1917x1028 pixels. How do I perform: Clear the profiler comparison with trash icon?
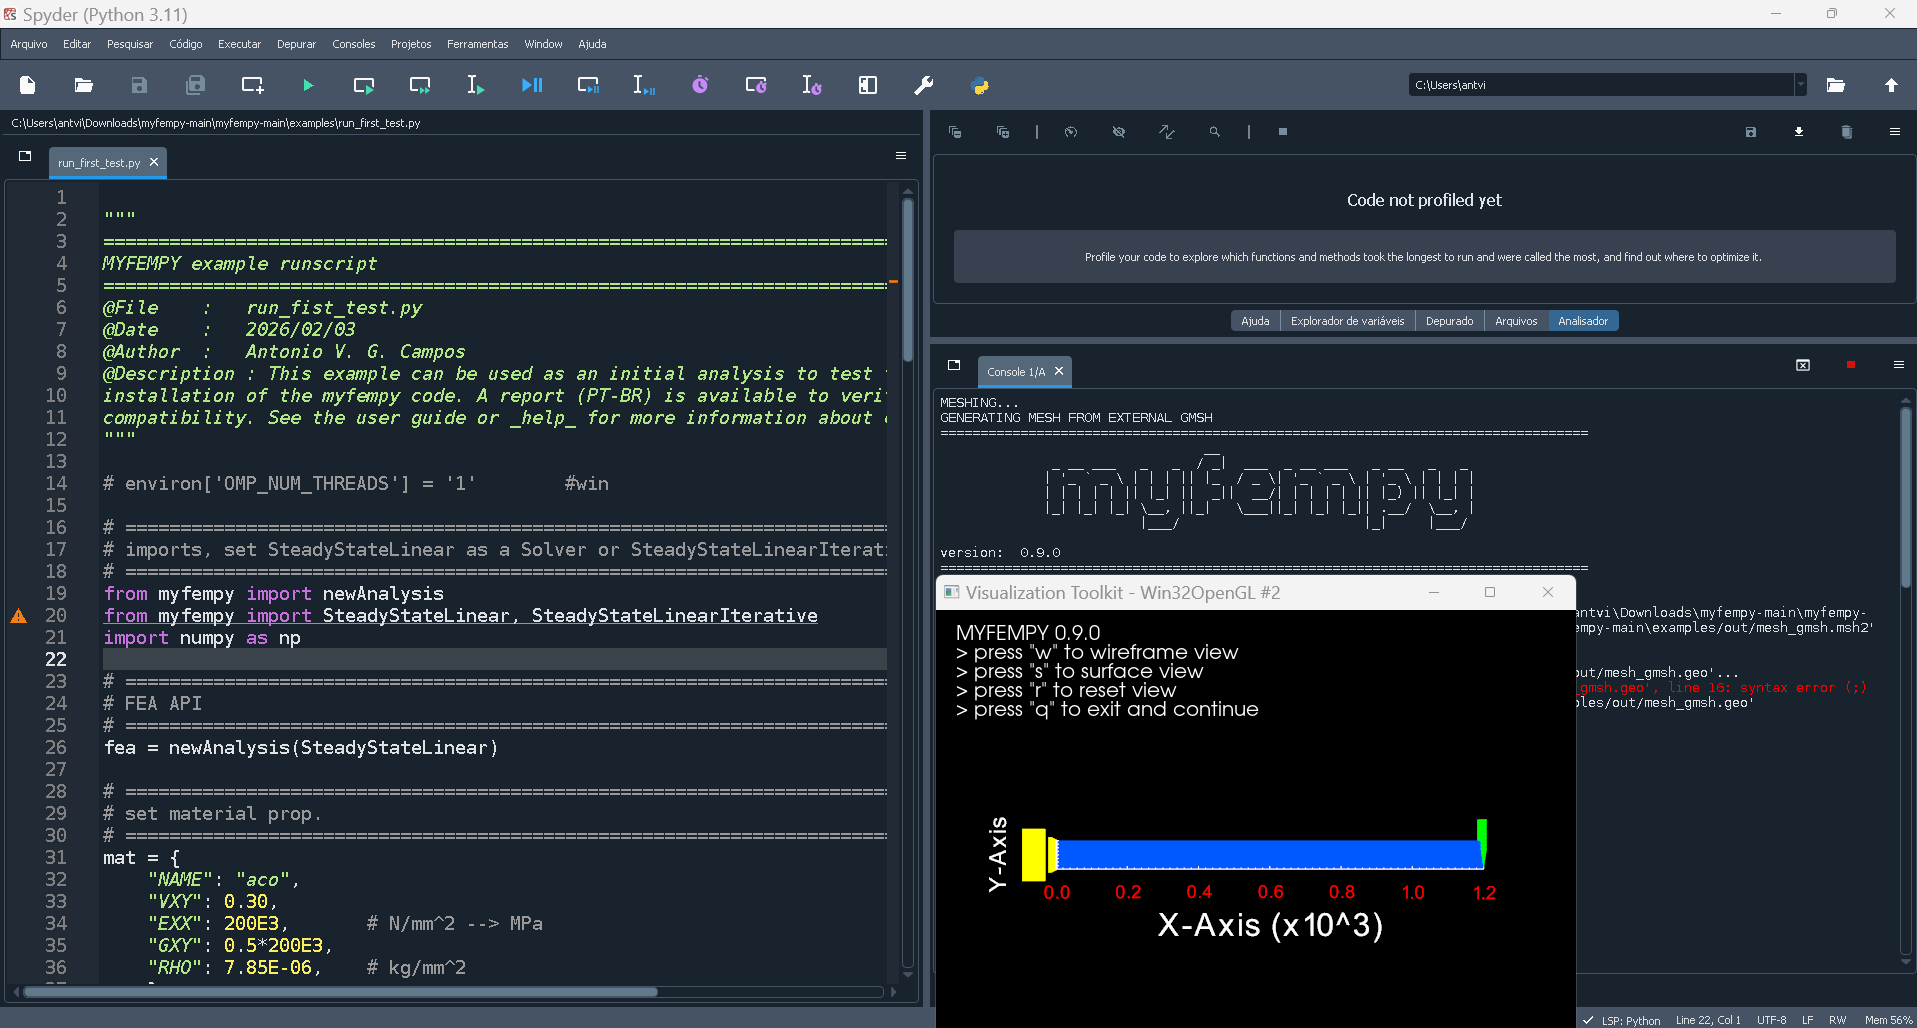(x=1847, y=132)
